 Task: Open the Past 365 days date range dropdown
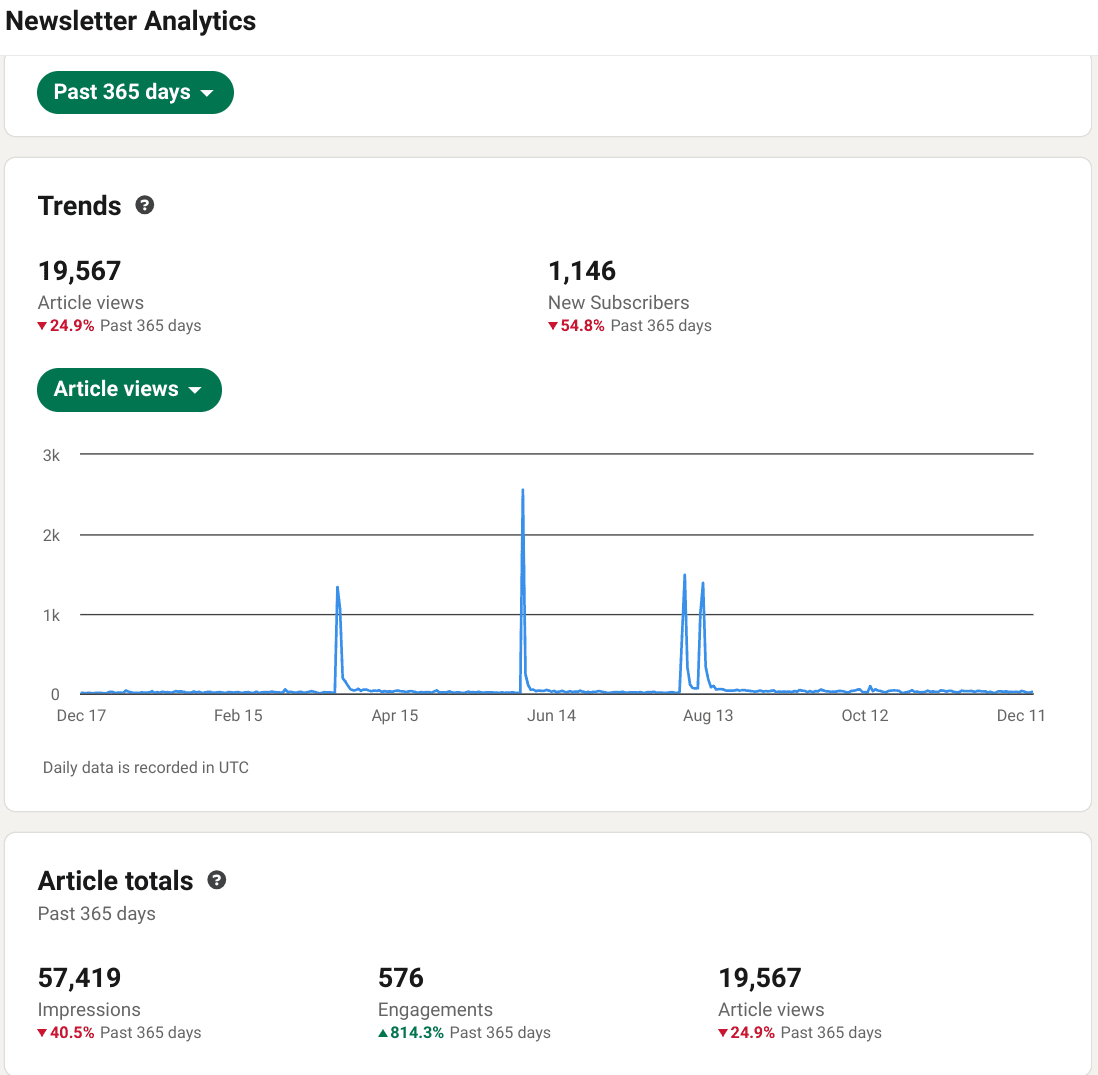[x=135, y=92]
